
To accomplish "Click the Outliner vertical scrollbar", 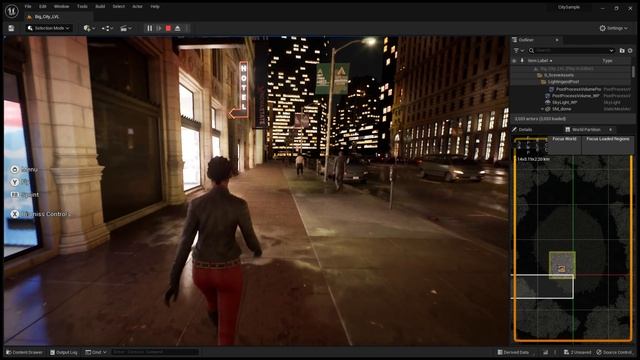I will point(633,72).
